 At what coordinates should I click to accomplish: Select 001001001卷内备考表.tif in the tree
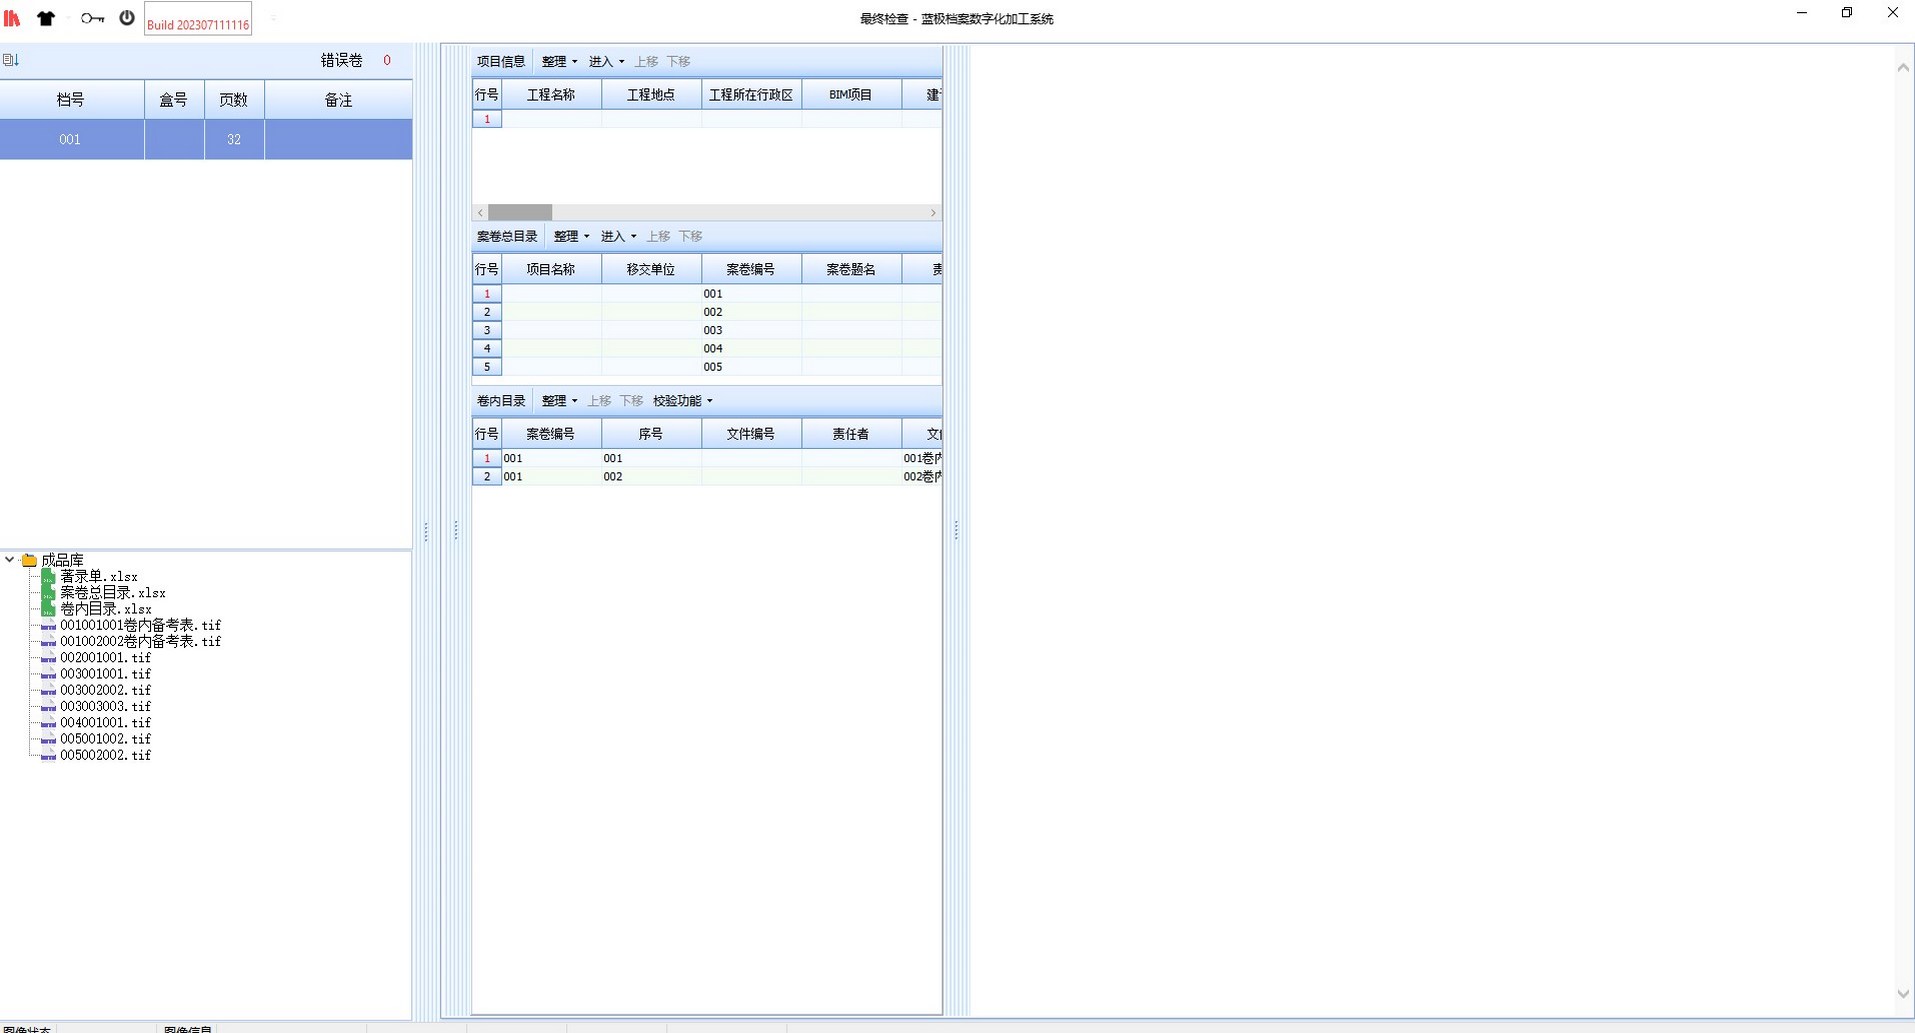(x=140, y=625)
